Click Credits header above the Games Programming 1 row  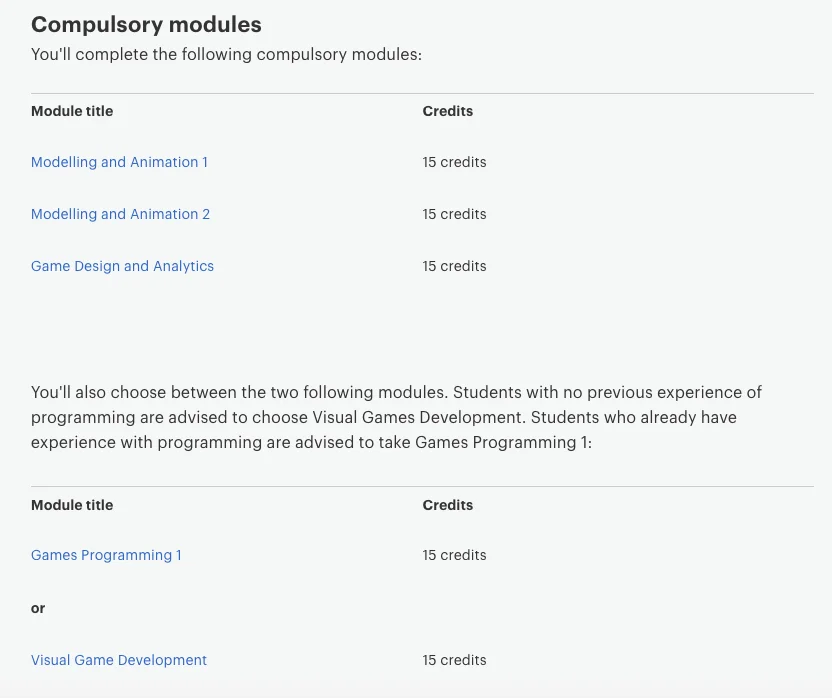[448, 505]
